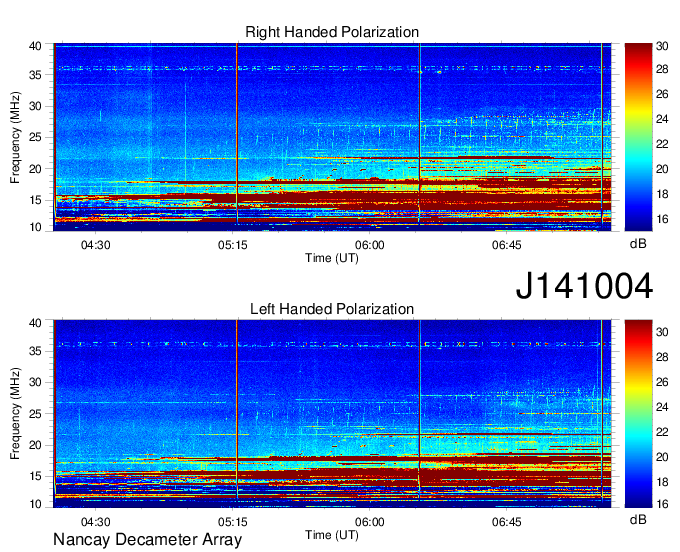This screenshot has height=552, width=680.
Task: Click the 25 MHz tick label on top plot
Action: click(x=35, y=137)
